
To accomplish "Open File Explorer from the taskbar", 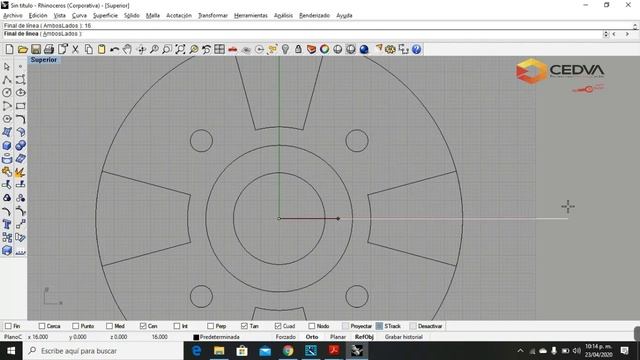I will [x=219, y=351].
